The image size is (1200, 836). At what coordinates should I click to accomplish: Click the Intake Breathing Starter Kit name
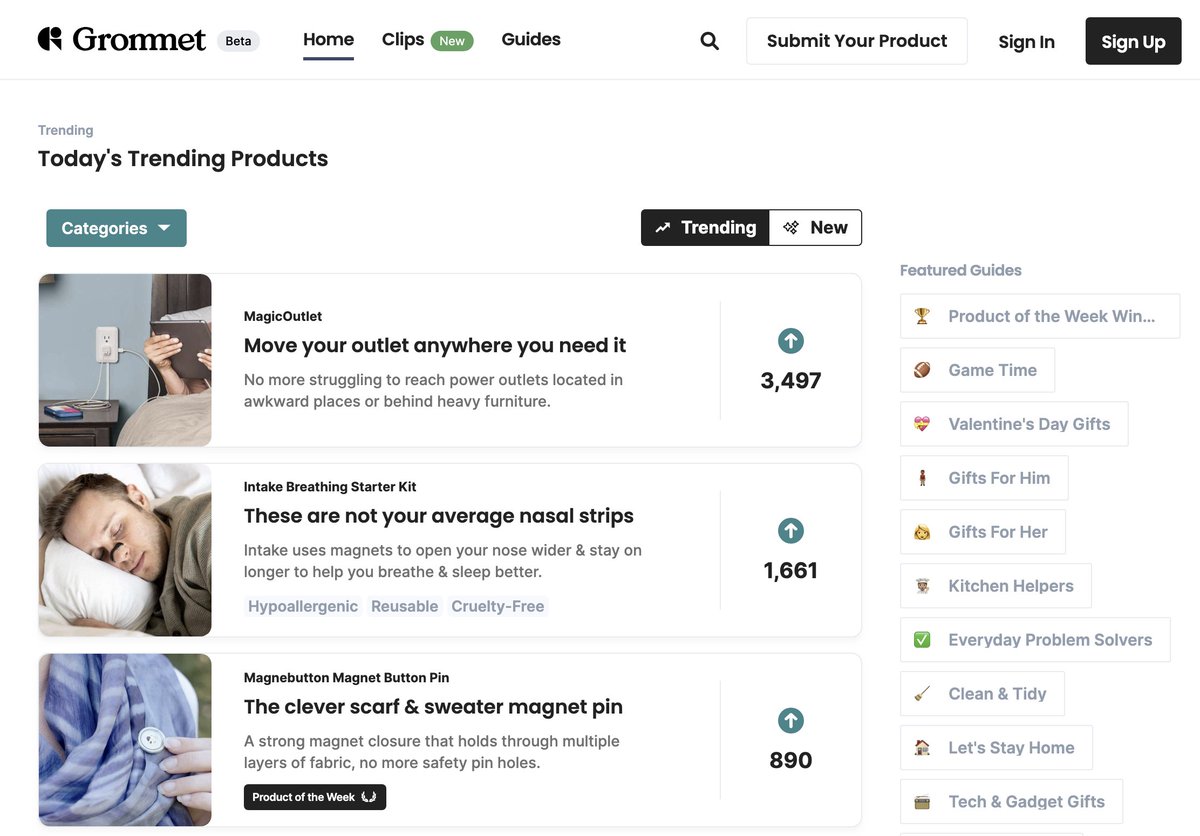tap(330, 487)
